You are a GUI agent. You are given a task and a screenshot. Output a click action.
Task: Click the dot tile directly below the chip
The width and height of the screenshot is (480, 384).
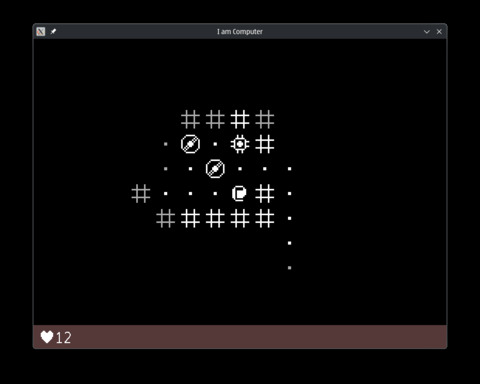(x=240, y=169)
